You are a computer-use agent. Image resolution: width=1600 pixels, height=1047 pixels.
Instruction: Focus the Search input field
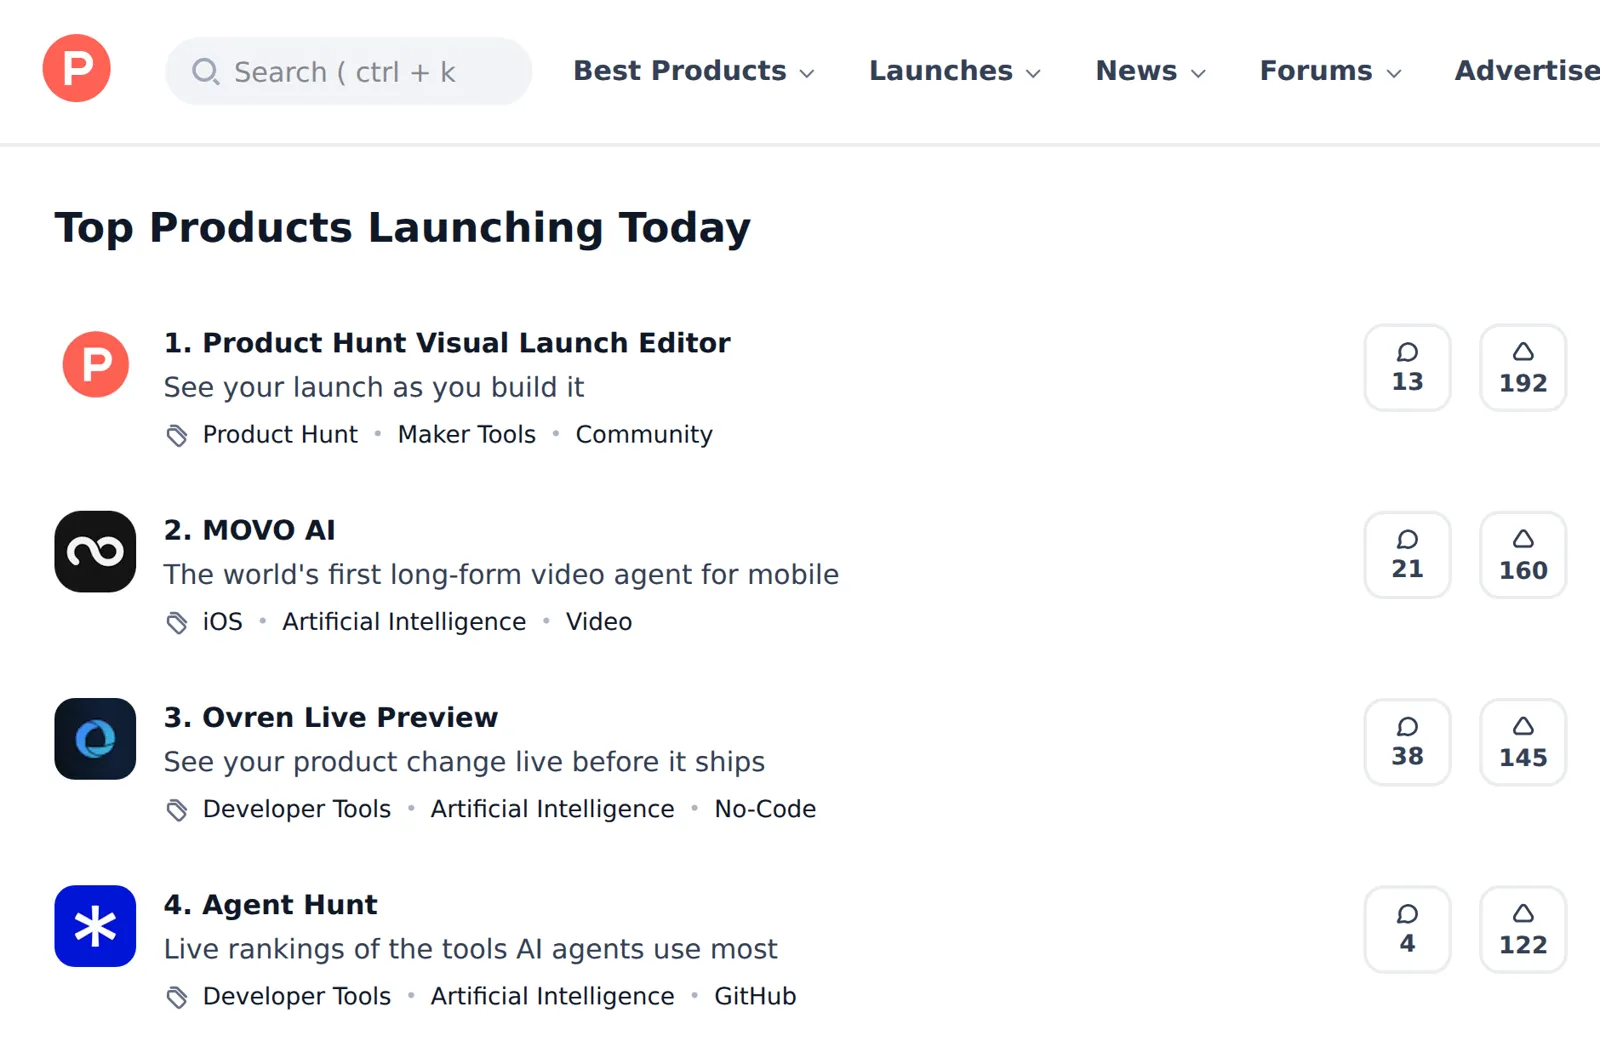(348, 71)
